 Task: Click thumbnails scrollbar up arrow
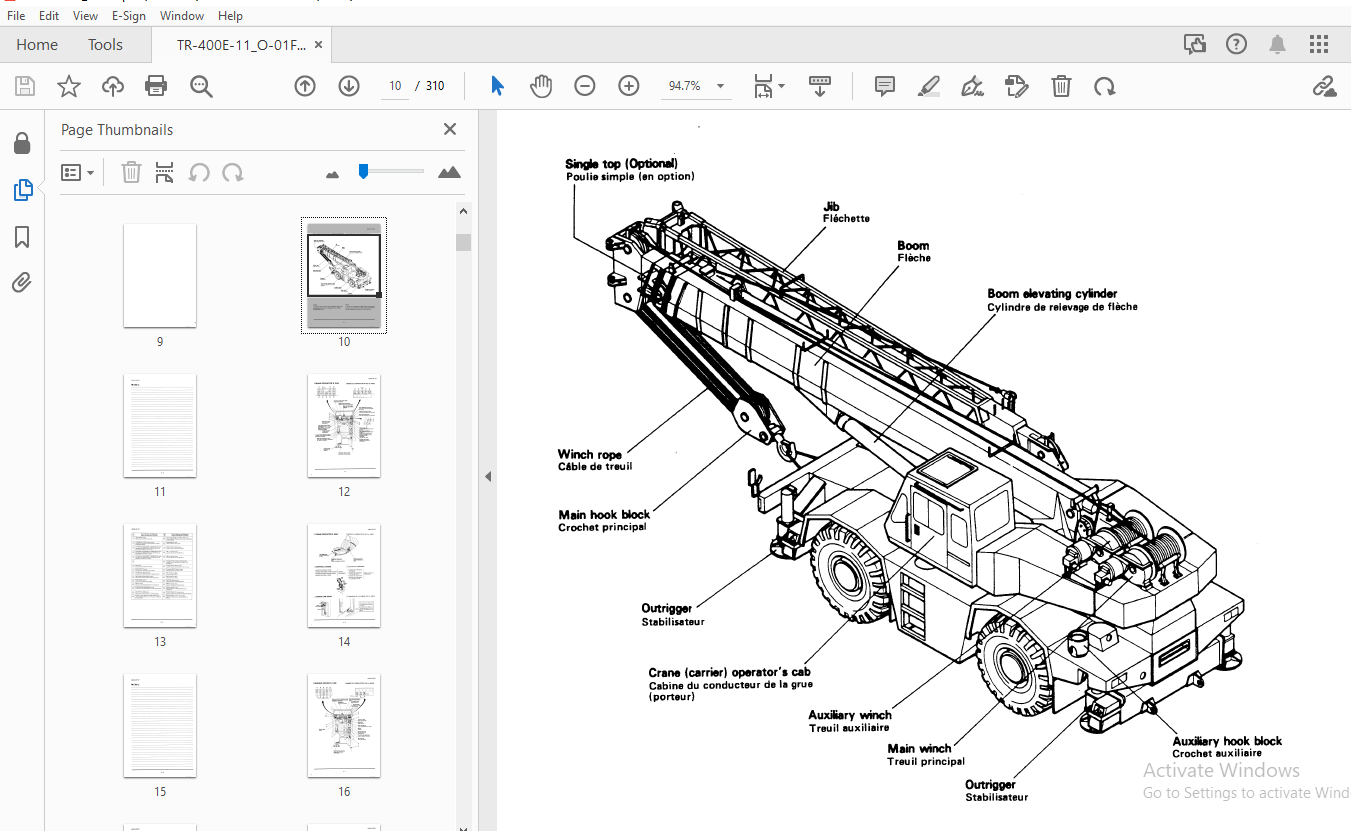(463, 211)
